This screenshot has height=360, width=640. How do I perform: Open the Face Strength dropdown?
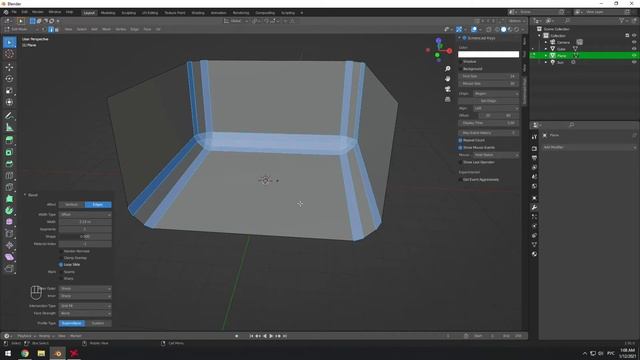pos(85,313)
